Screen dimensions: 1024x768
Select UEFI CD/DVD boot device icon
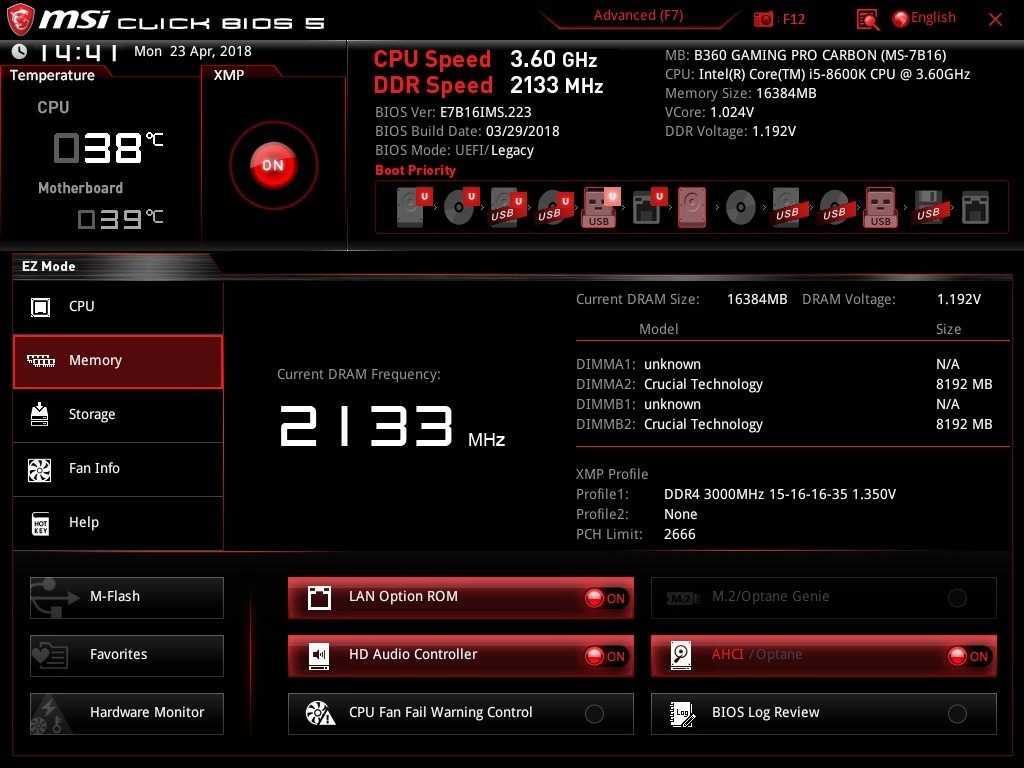point(461,207)
